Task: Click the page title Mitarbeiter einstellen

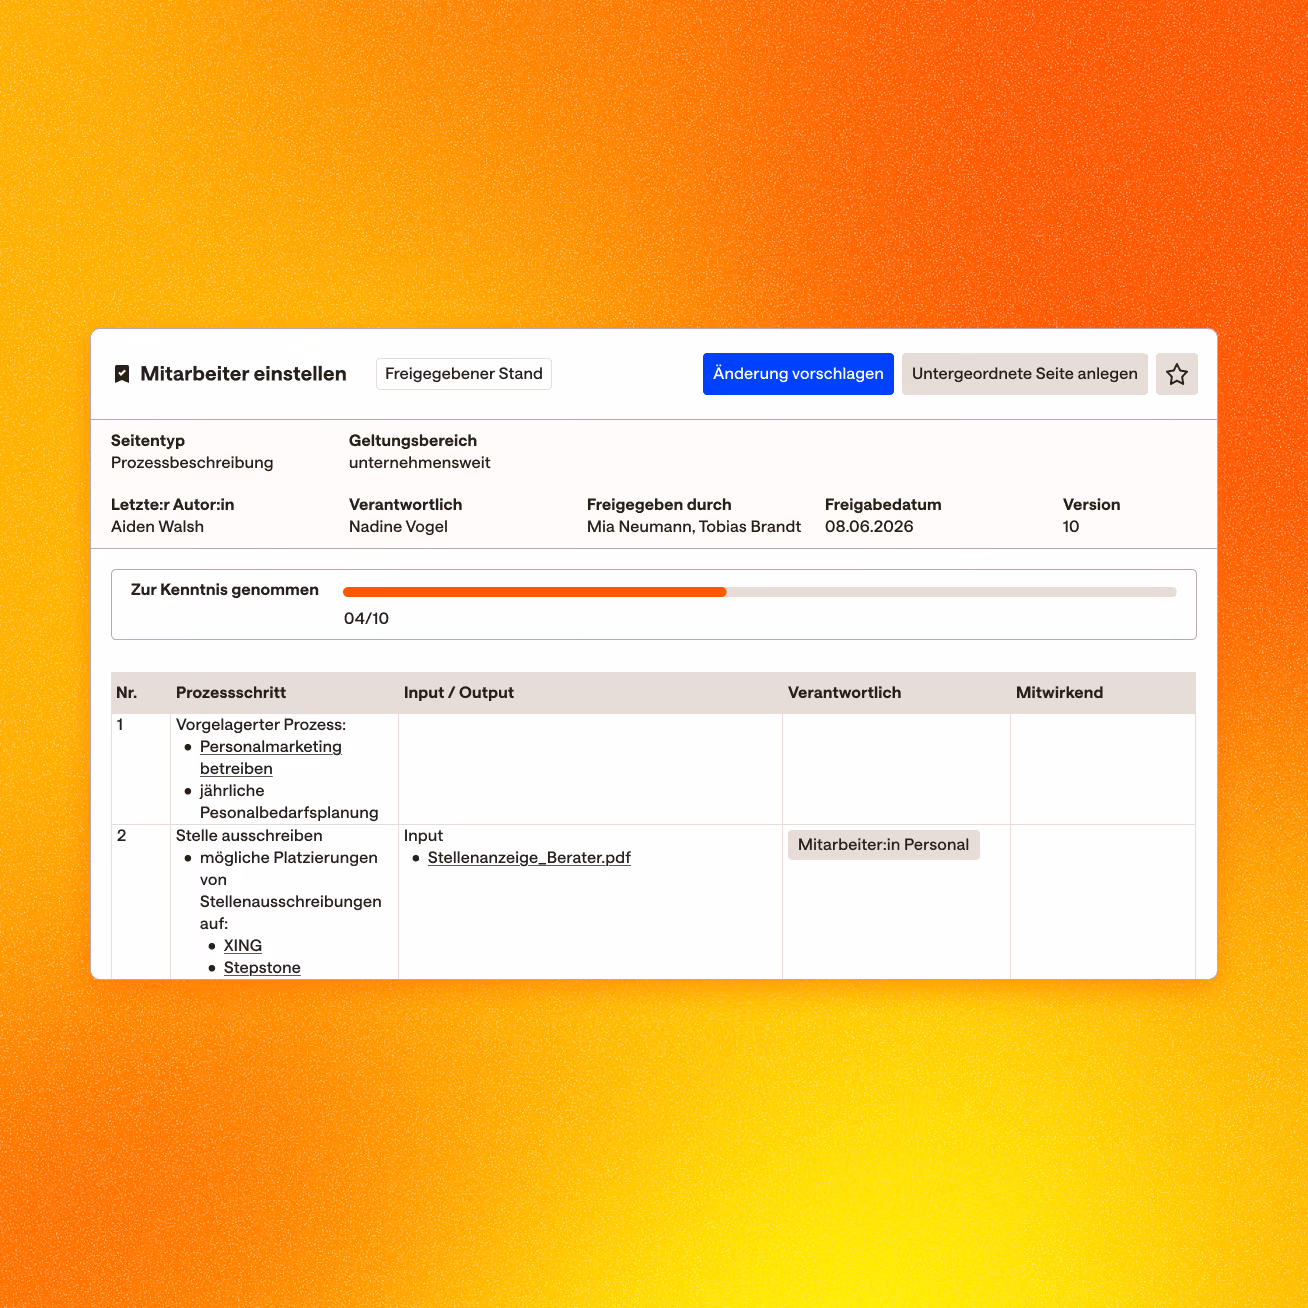Action: [243, 374]
